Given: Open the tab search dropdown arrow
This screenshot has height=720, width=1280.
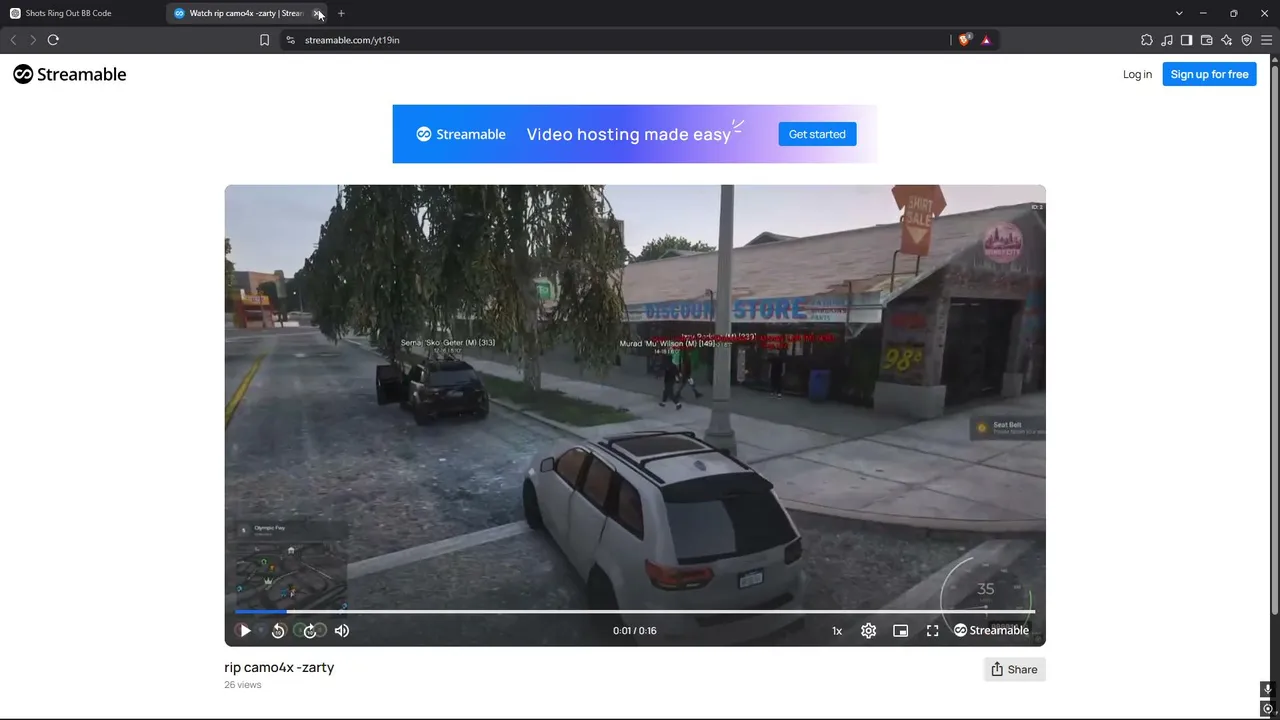Looking at the screenshot, I should click(1179, 13).
